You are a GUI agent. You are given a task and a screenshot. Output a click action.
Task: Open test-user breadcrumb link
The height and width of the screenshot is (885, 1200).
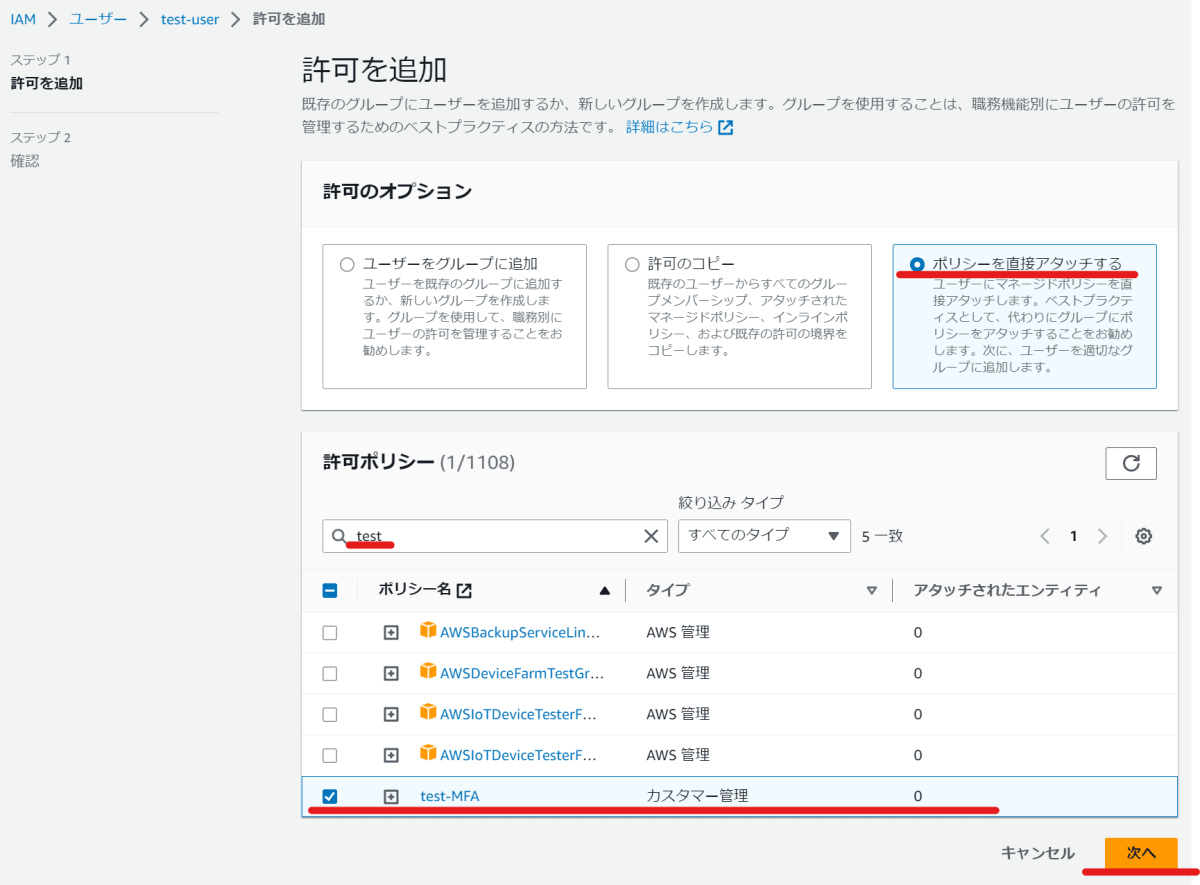pos(190,19)
